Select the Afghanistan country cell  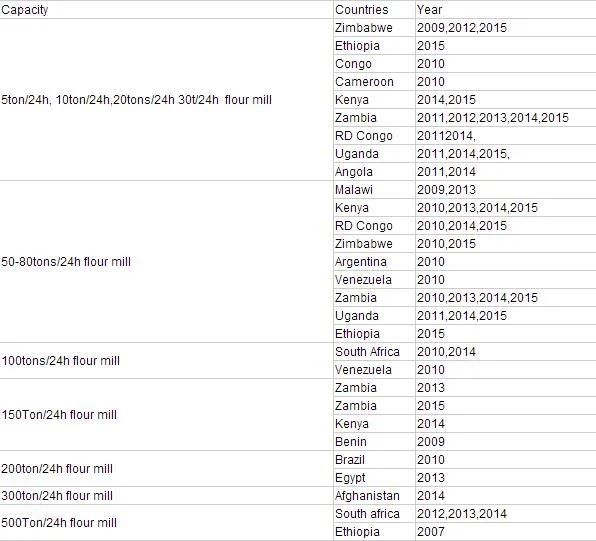[374, 495]
